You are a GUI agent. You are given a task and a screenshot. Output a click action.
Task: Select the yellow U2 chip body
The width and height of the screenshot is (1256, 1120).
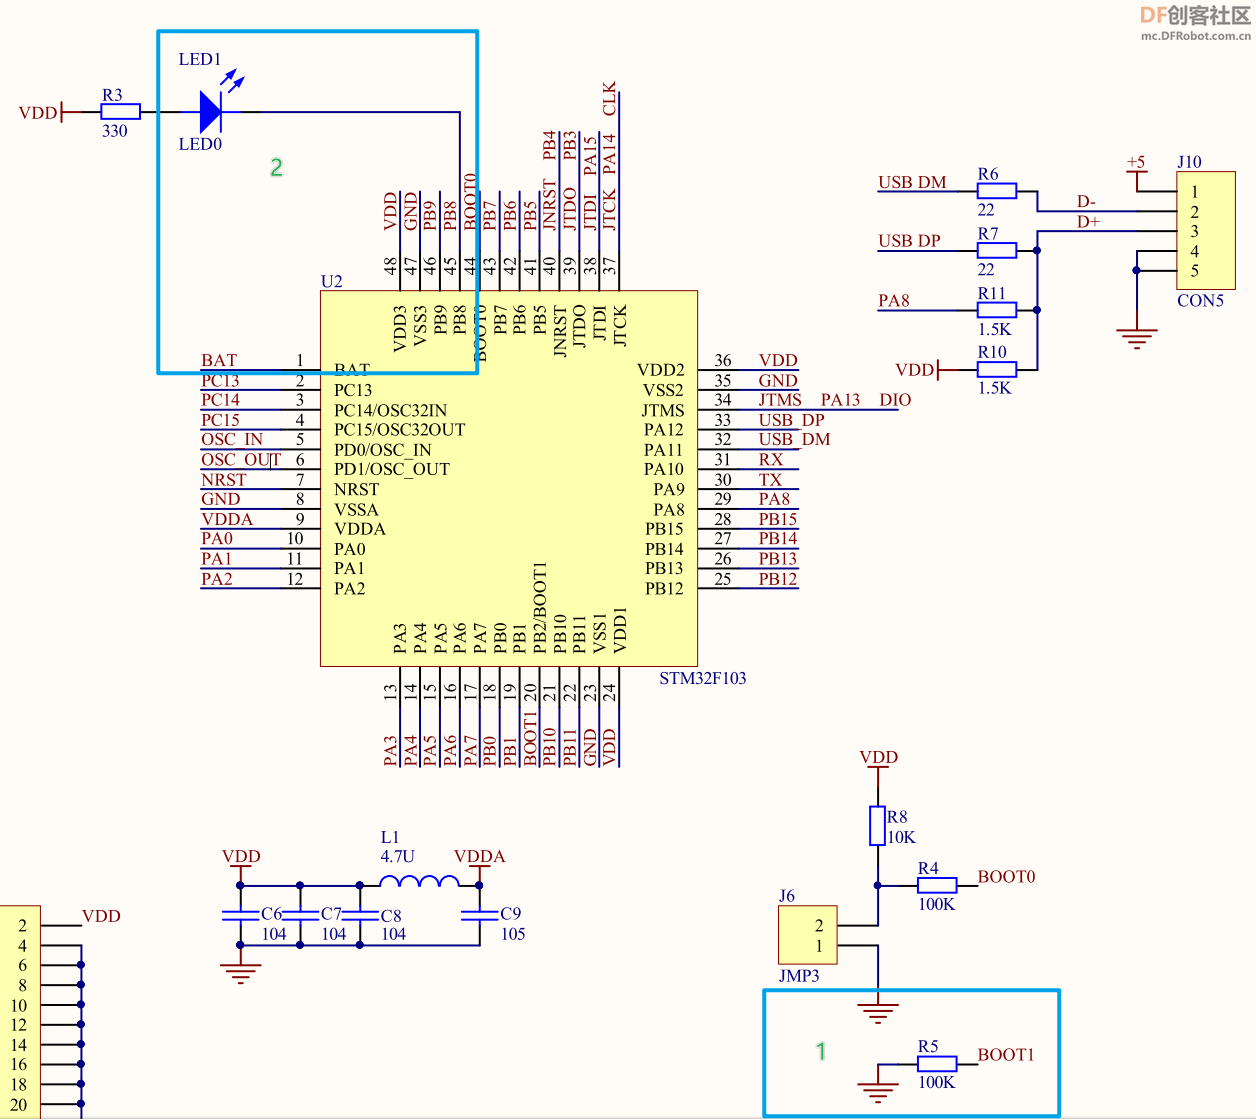pos(508,478)
